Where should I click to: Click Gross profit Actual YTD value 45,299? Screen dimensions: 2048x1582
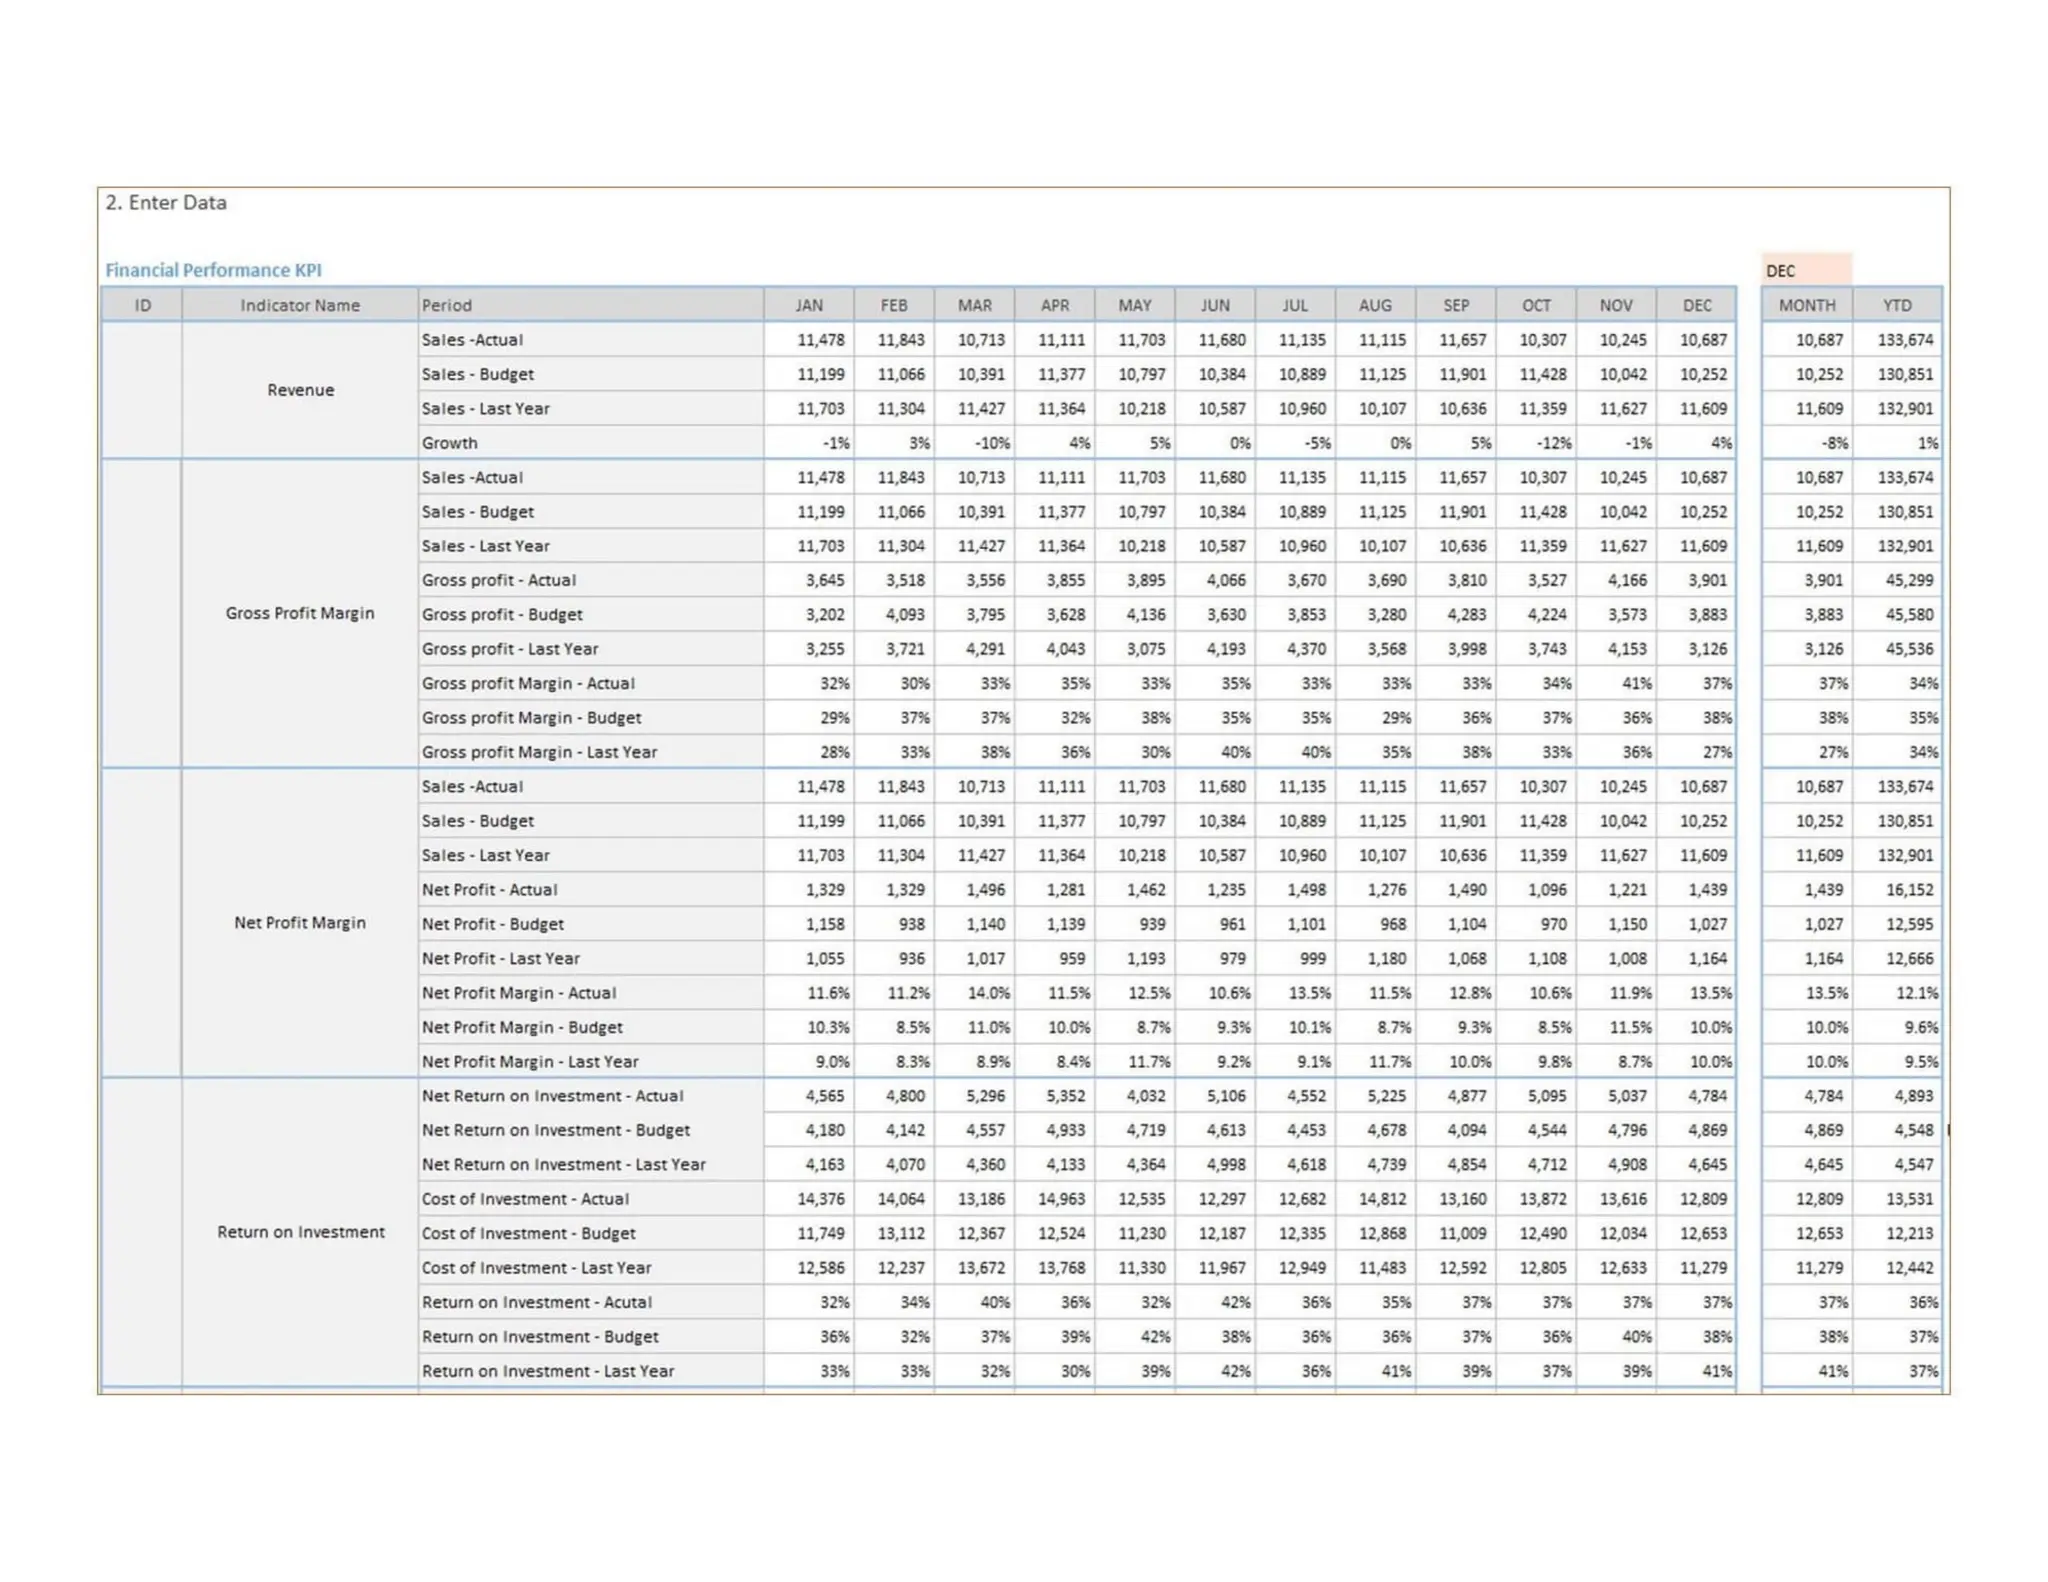[x=1897, y=580]
